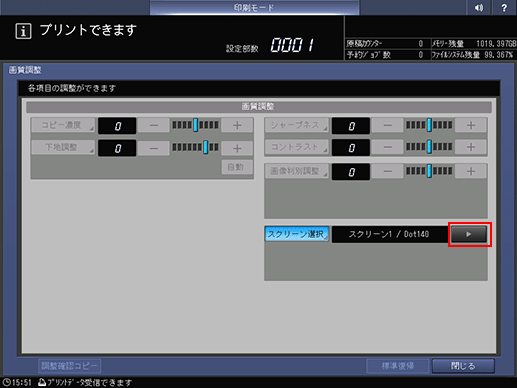Click the コントラスト value display showing 0
Viewport: 517px width, 388px height.
click(351, 148)
